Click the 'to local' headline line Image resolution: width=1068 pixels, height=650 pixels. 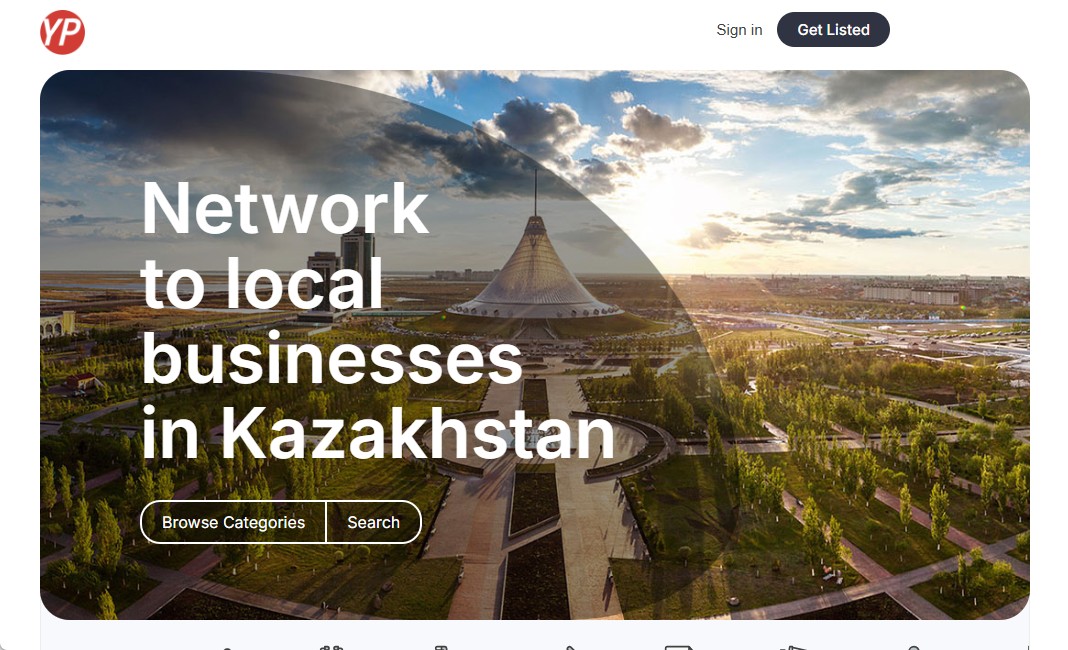pos(262,284)
